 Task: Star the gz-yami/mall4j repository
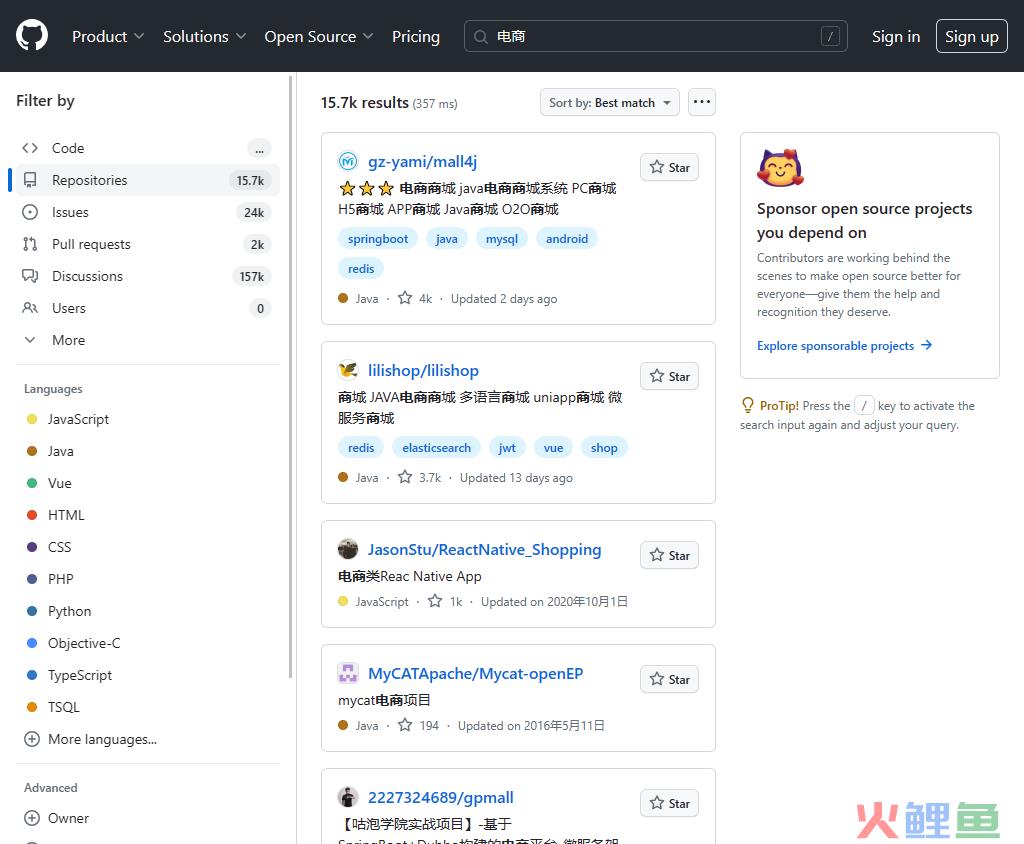669,168
